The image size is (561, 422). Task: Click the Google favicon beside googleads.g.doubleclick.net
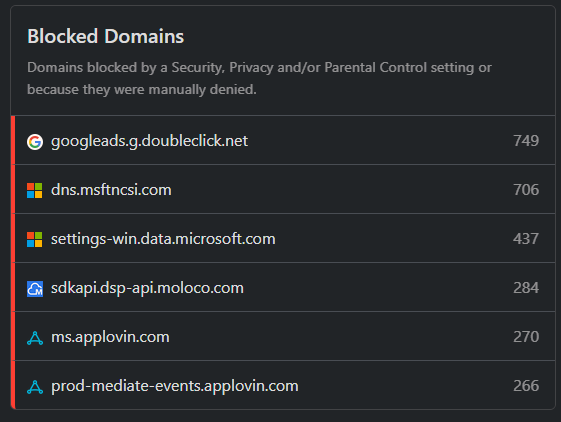pyautogui.click(x=35, y=142)
